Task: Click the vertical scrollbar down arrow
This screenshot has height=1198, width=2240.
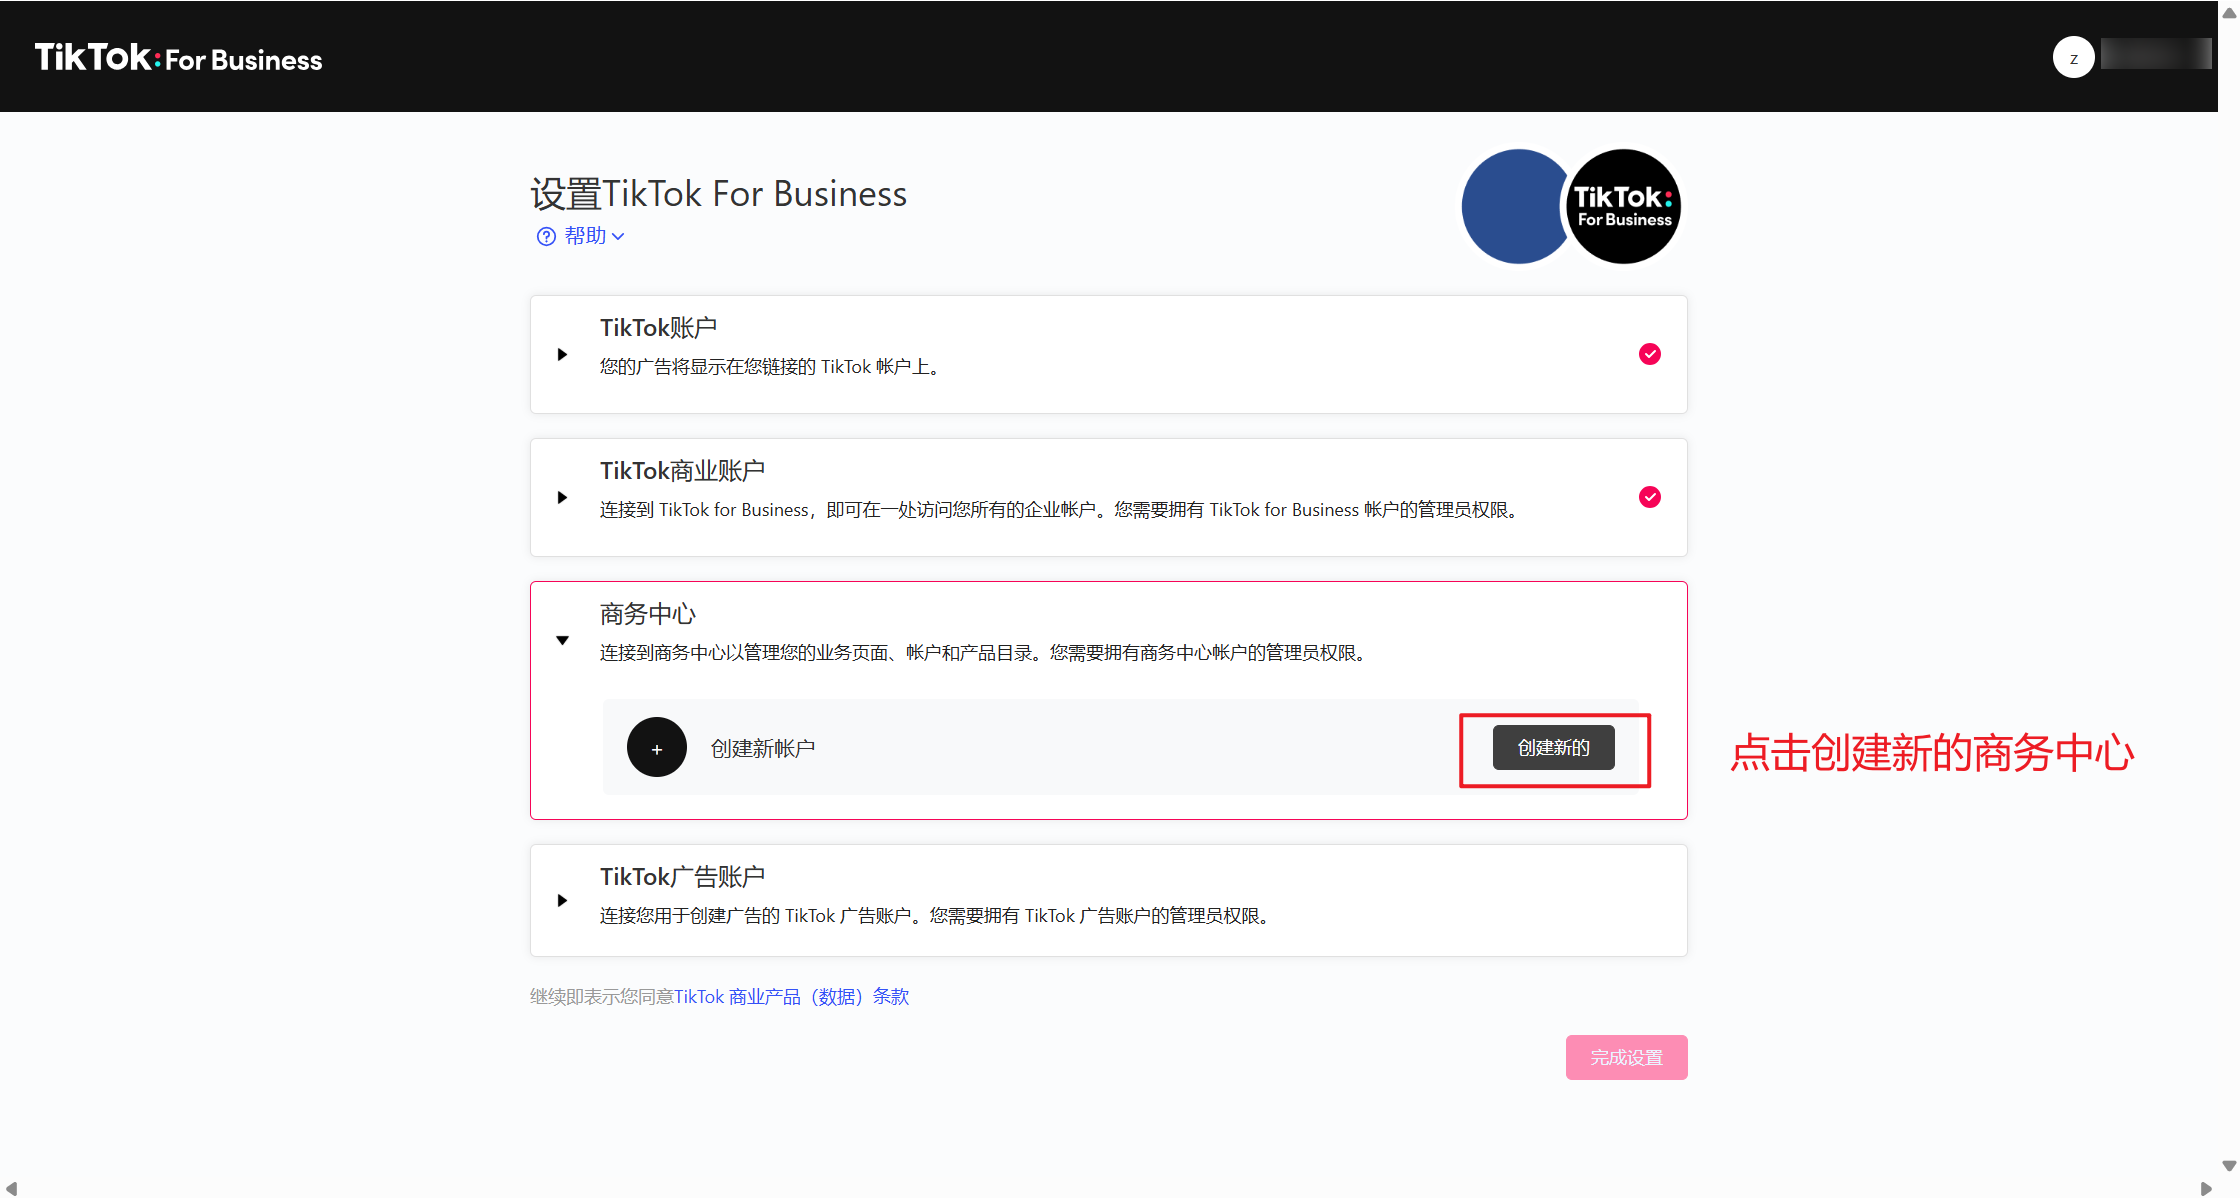Action: click(2229, 1166)
